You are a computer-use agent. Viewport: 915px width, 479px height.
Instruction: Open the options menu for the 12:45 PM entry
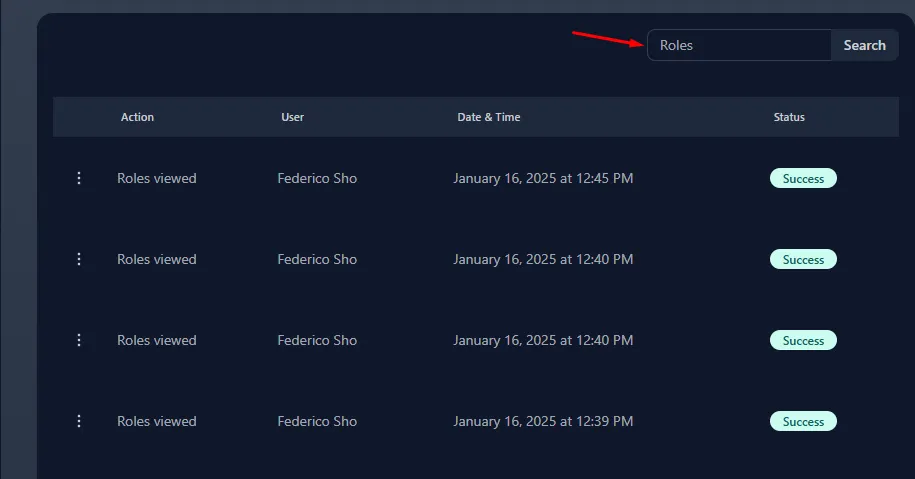(x=79, y=178)
